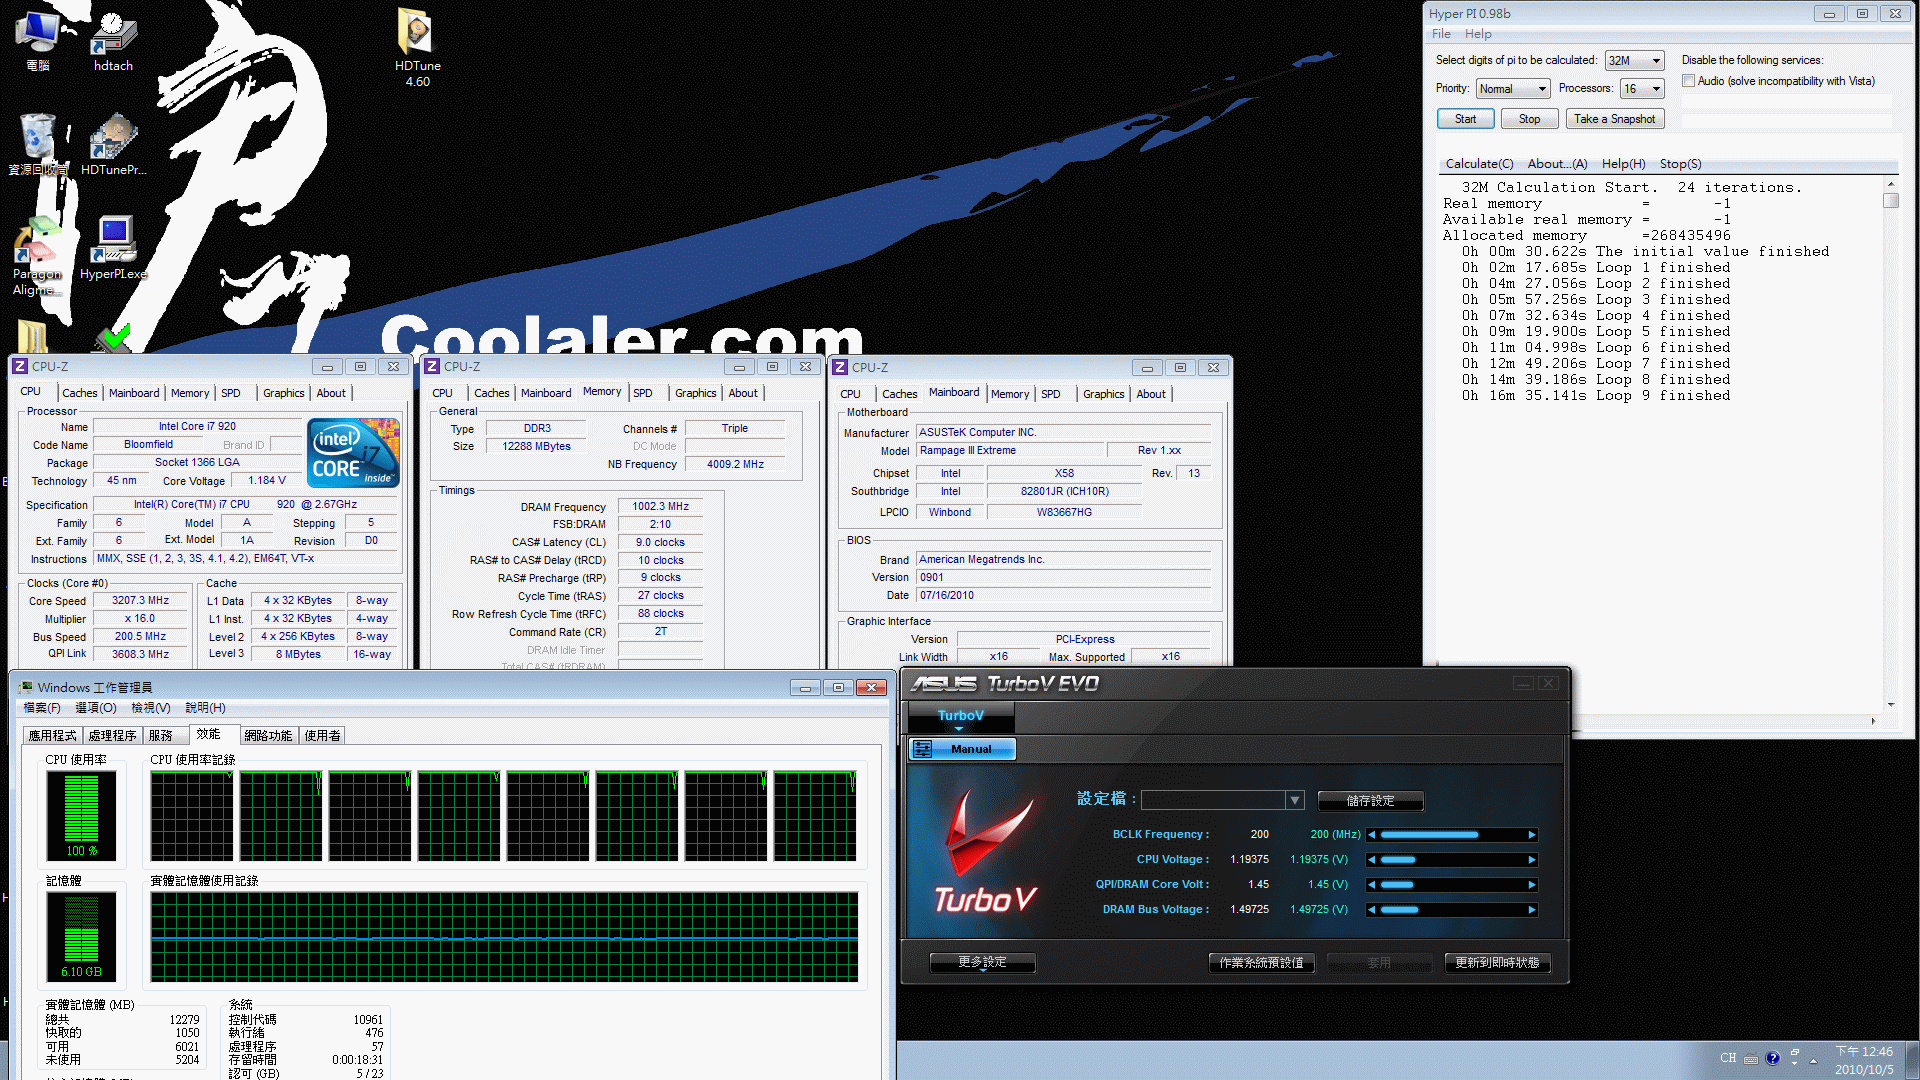Open the Calculate(C) menu in Hyper PI
This screenshot has height=1080, width=1920.
tap(1479, 164)
